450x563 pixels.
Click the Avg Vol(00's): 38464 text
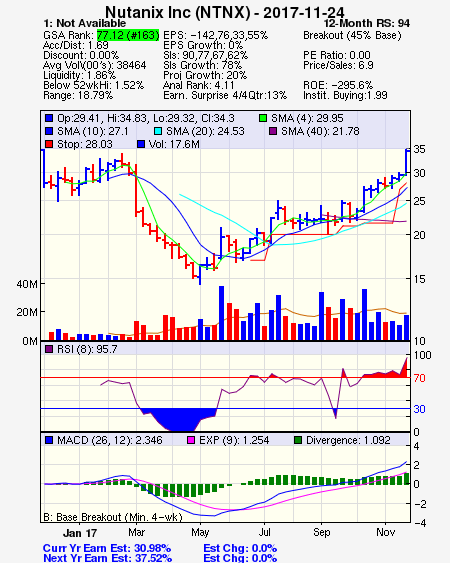[95, 65]
